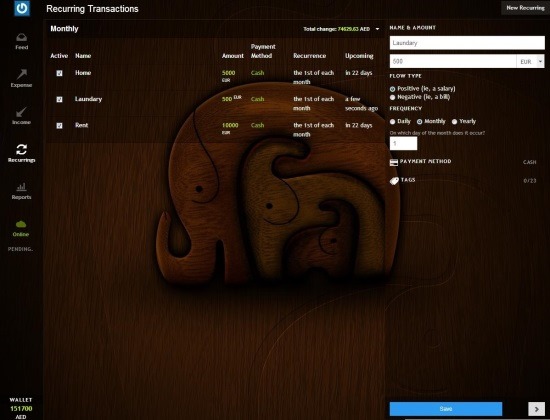Click the 5000 EUR amount
The width and height of the screenshot is (550, 420).
(x=228, y=76)
